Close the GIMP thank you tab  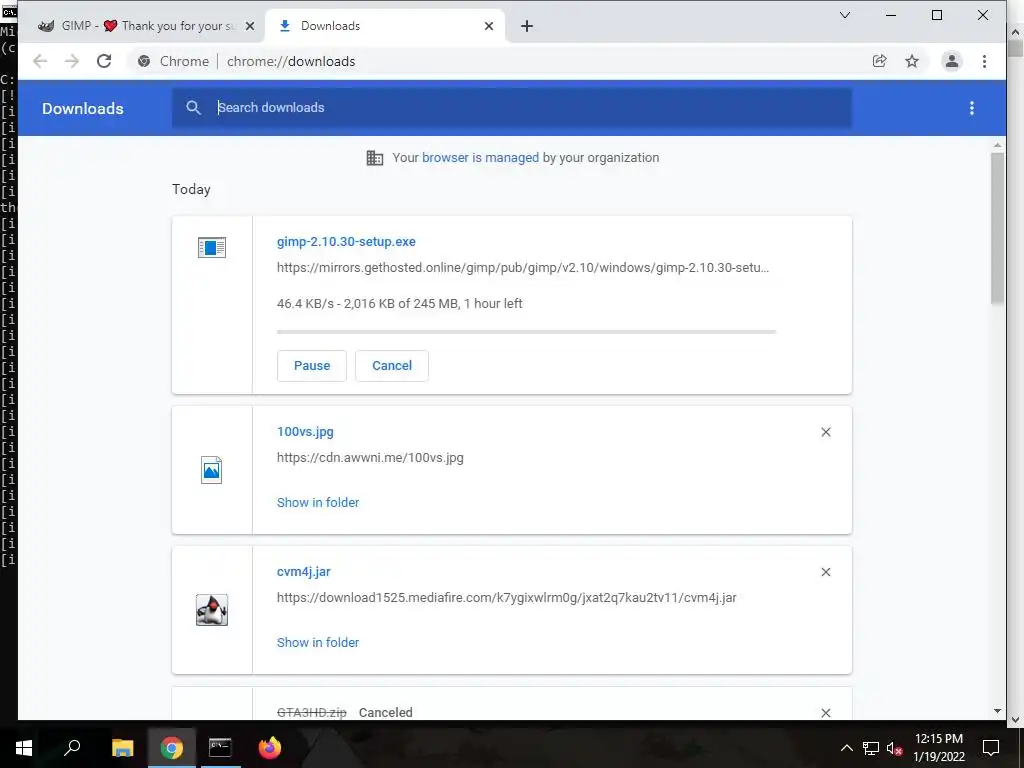click(x=249, y=26)
